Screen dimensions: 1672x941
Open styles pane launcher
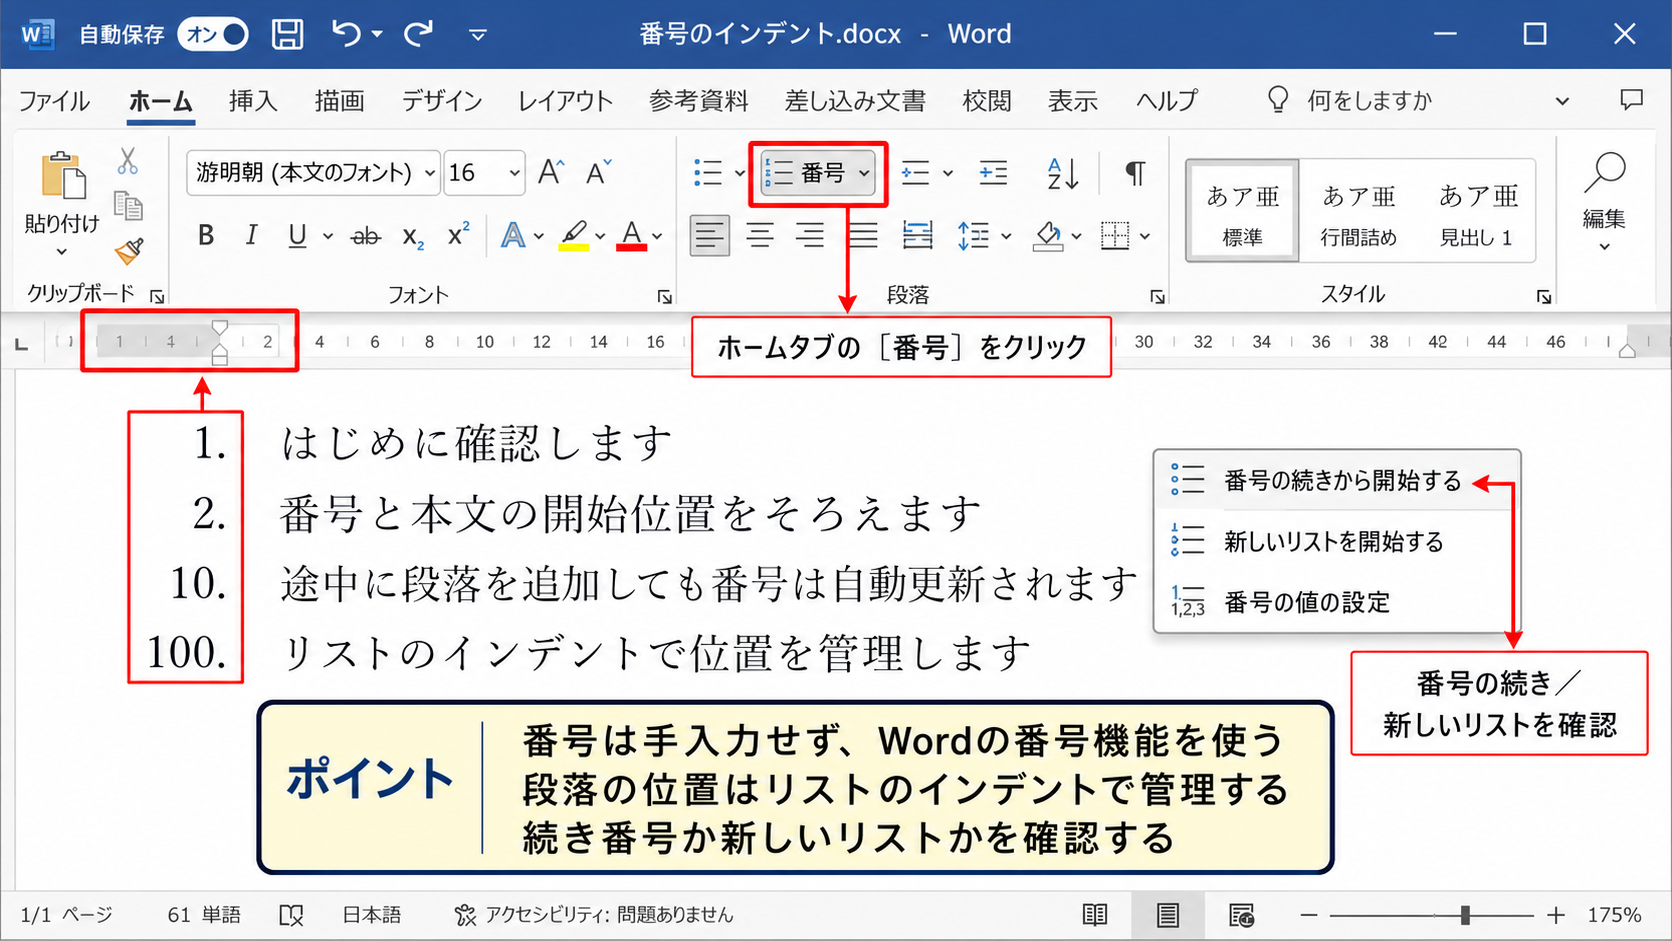(1544, 297)
